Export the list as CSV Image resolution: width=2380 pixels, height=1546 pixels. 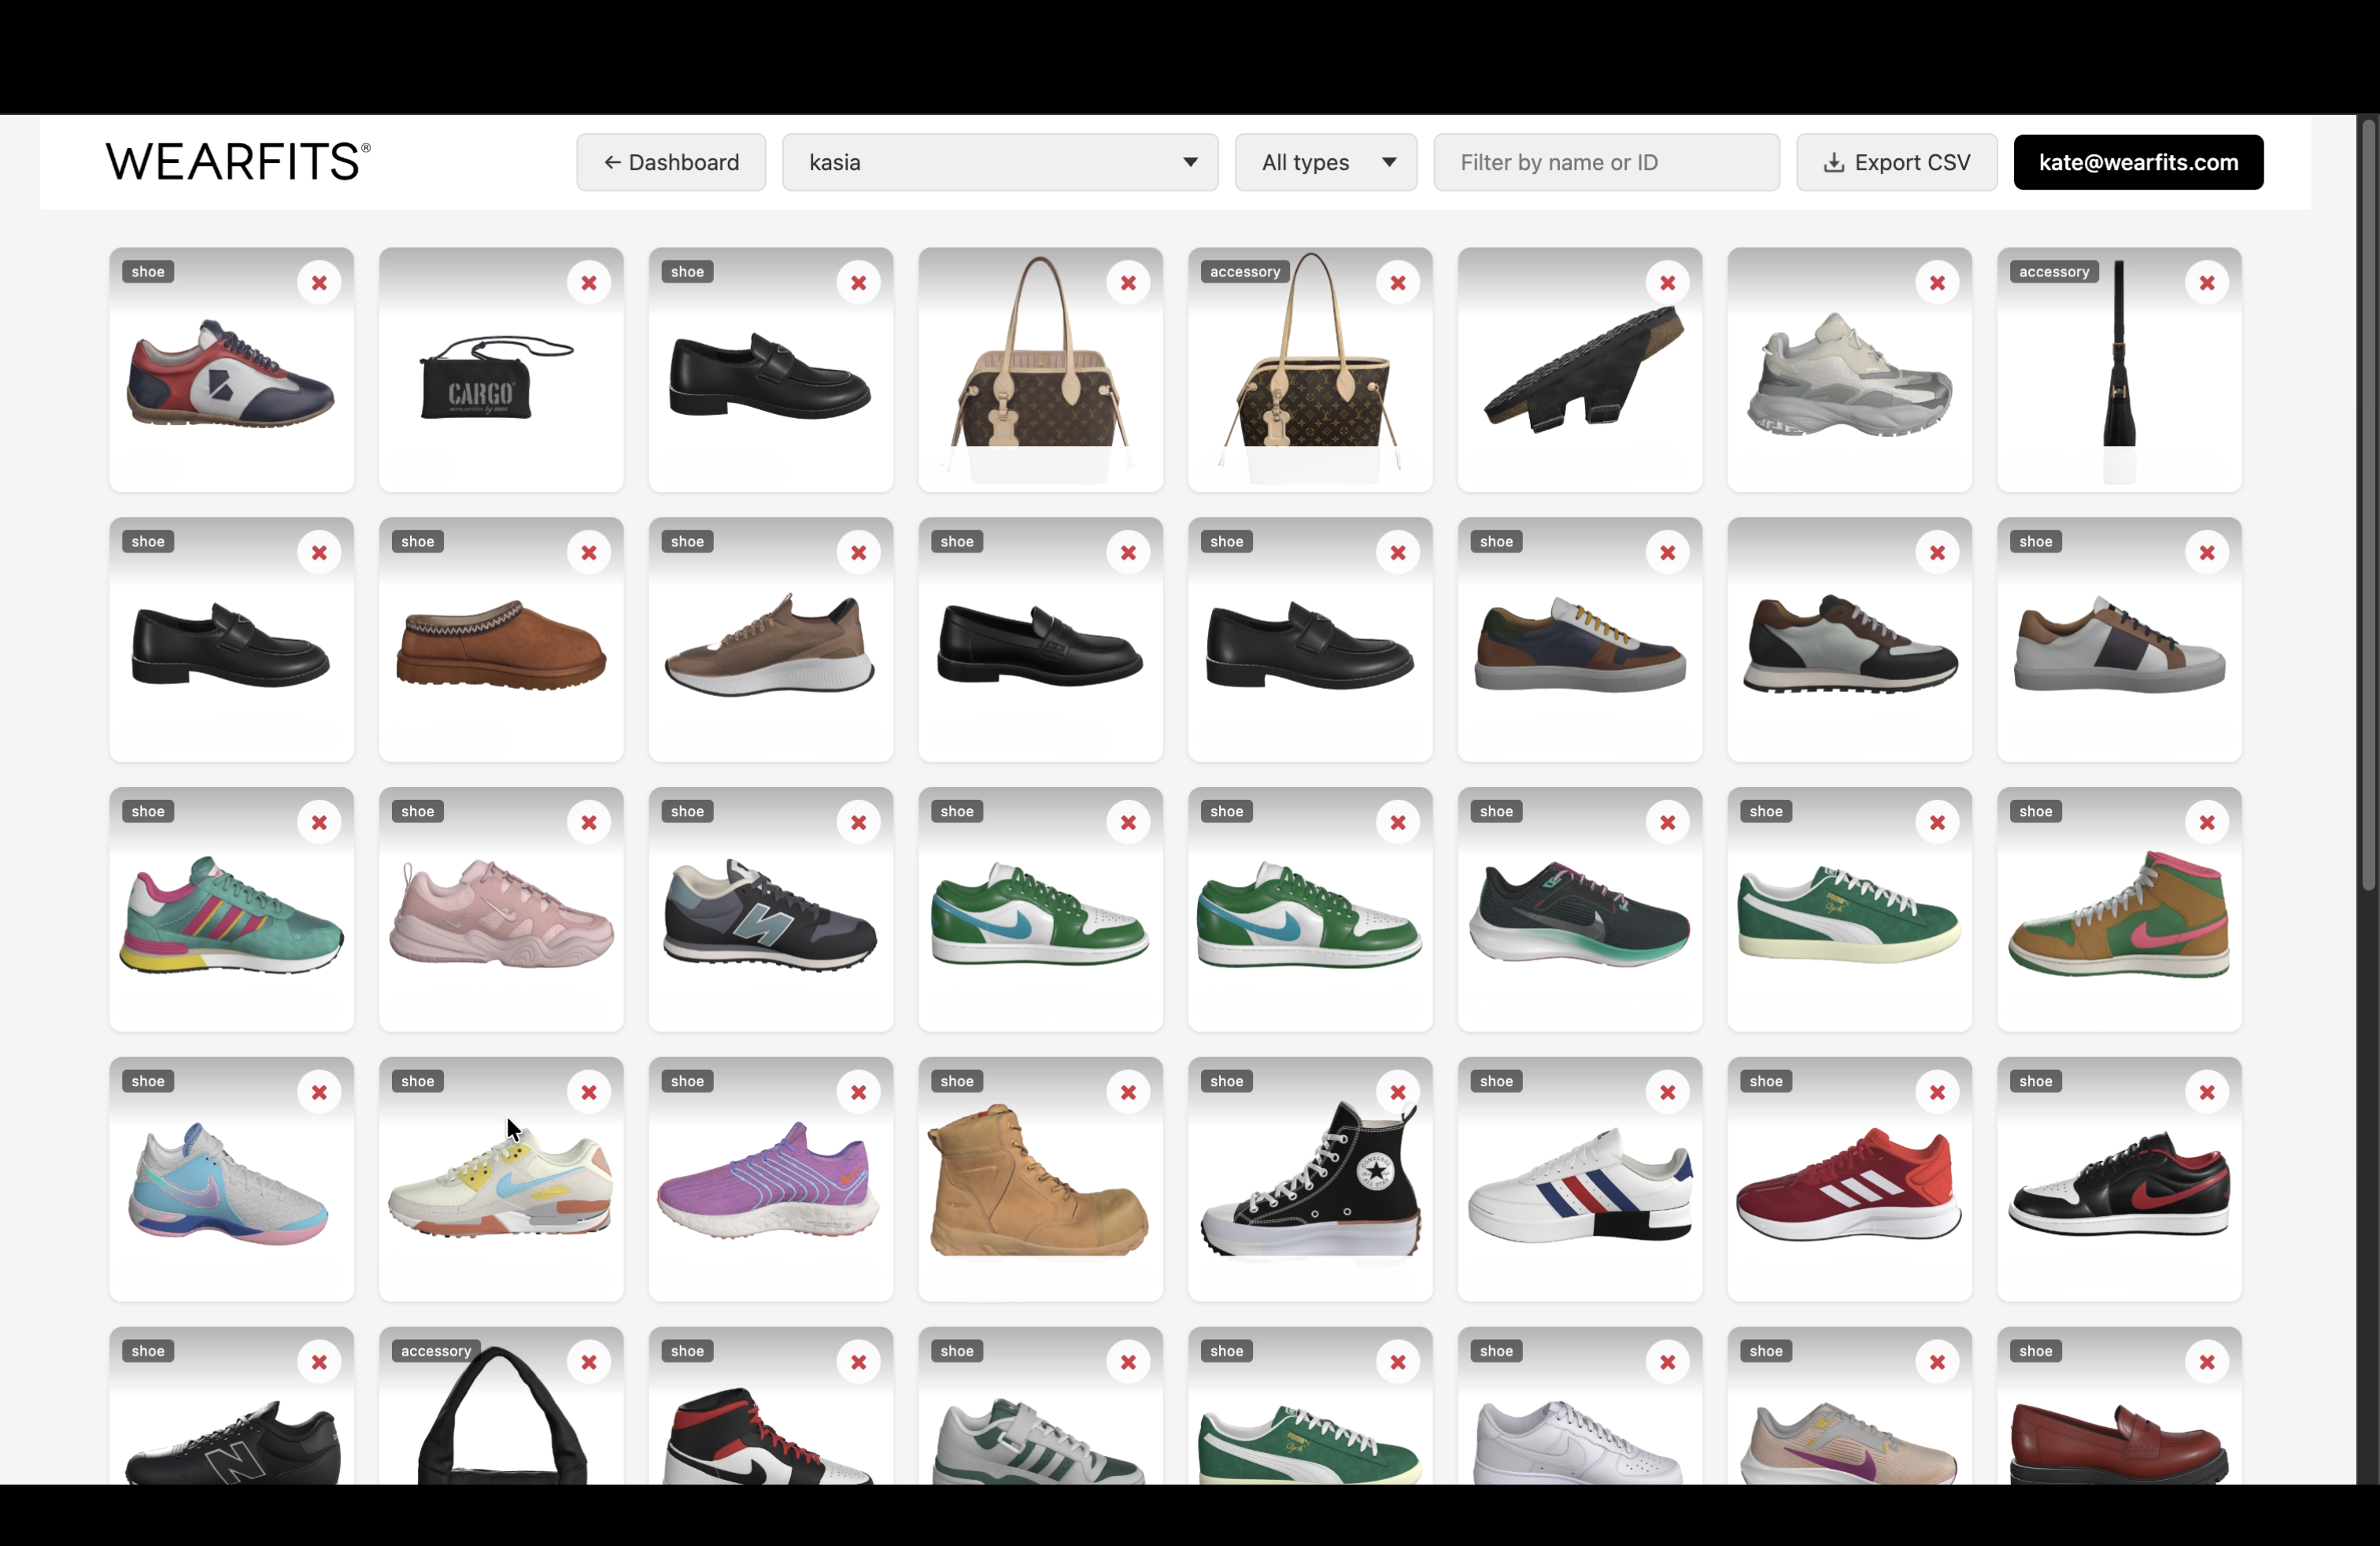1896,162
